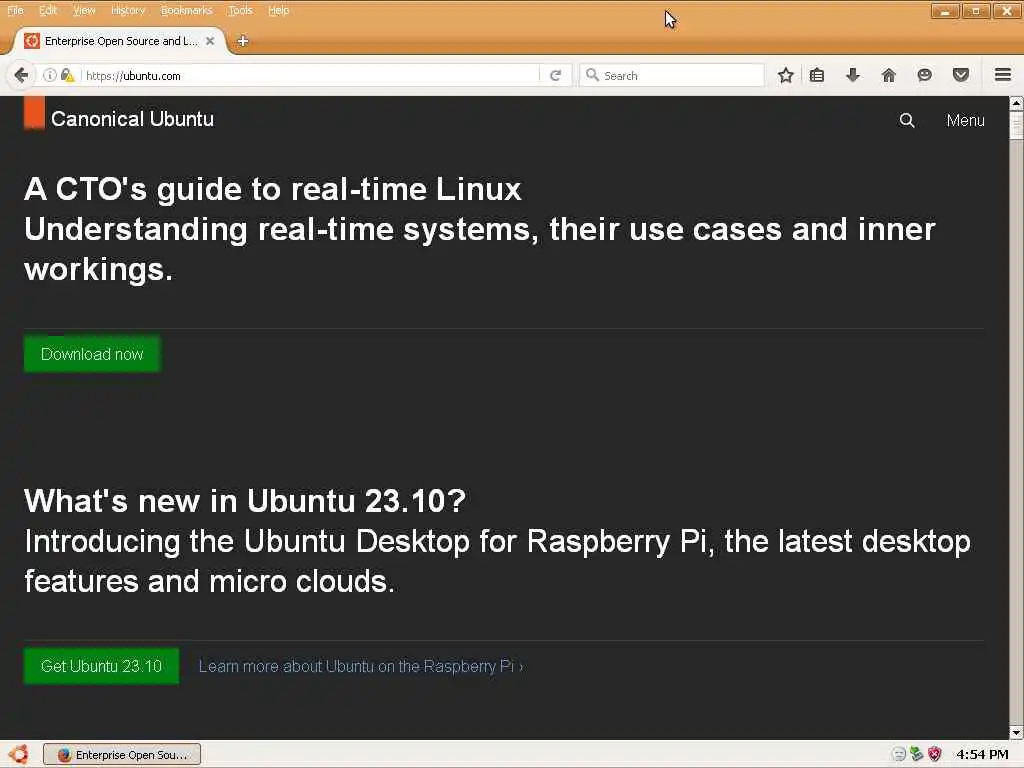Focus the ubuntu.com address bar
The image size is (1024, 768).
[x=310, y=76]
